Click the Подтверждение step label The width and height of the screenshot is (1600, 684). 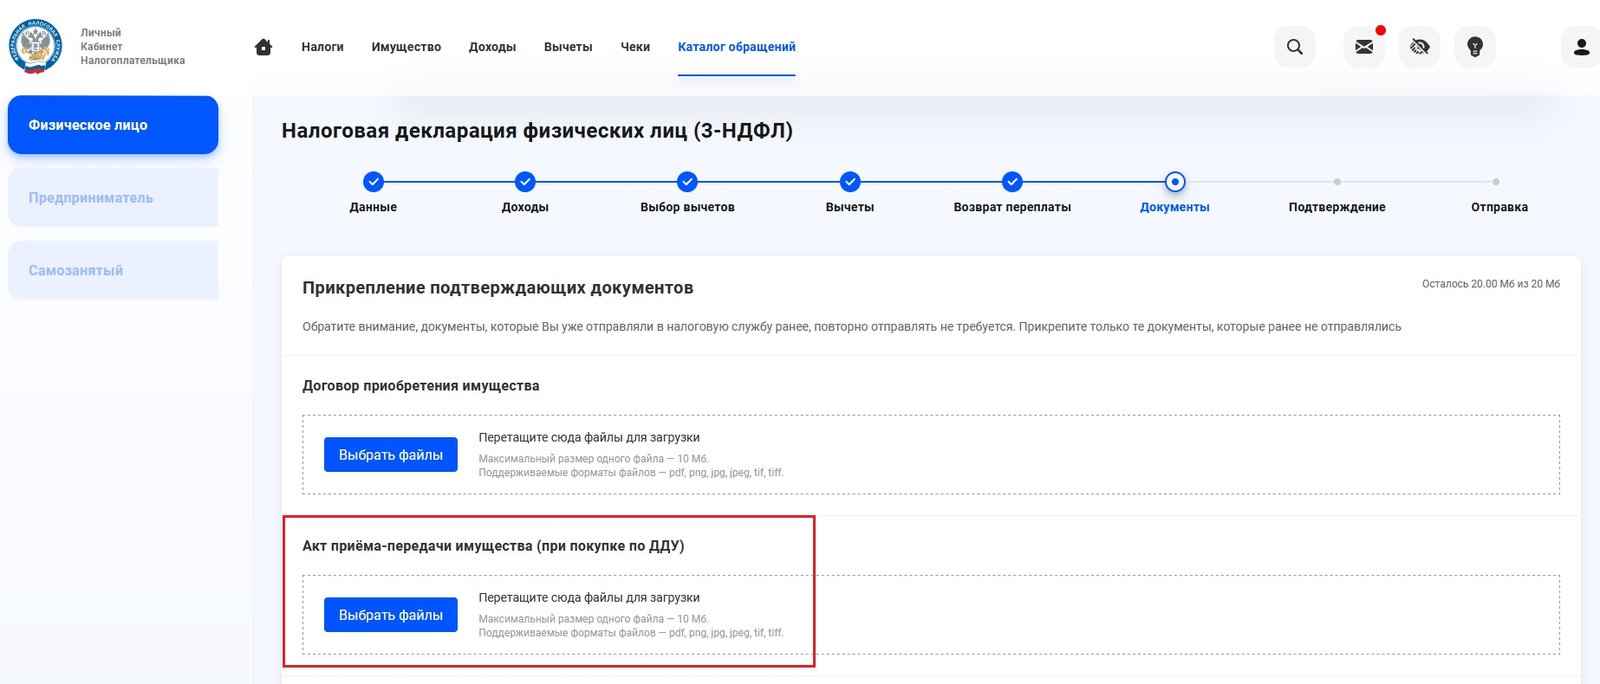pos(1337,207)
